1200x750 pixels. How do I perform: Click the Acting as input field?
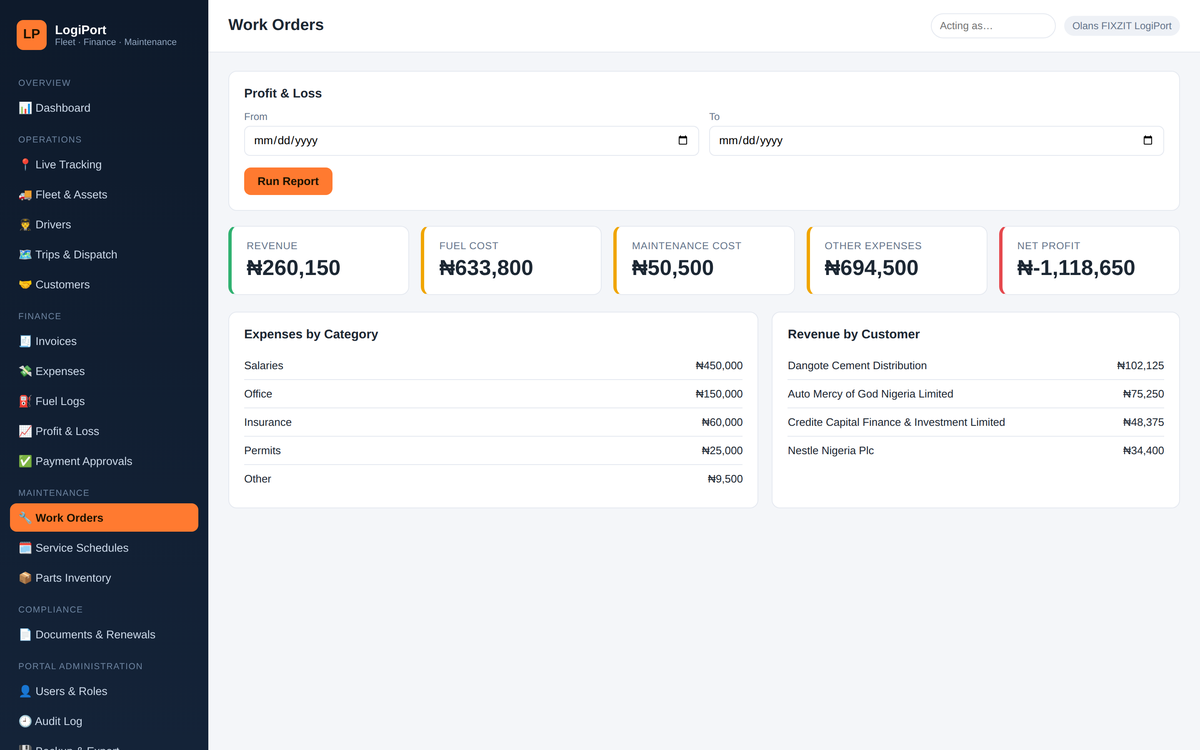point(993,26)
